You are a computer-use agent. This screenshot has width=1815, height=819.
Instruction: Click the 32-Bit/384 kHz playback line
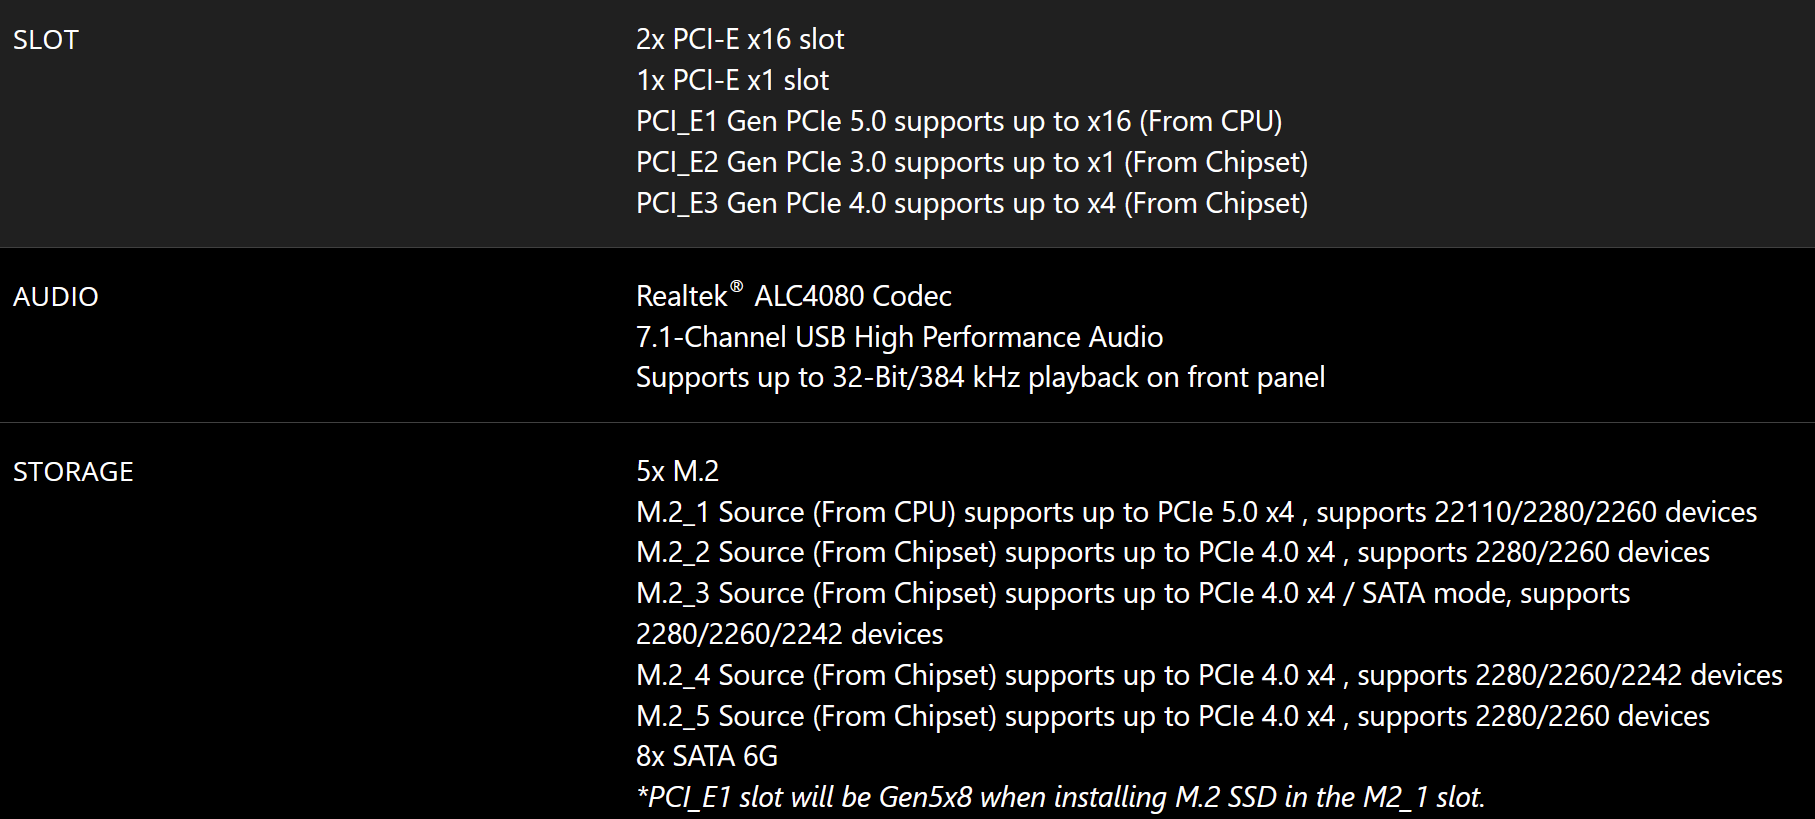click(980, 378)
